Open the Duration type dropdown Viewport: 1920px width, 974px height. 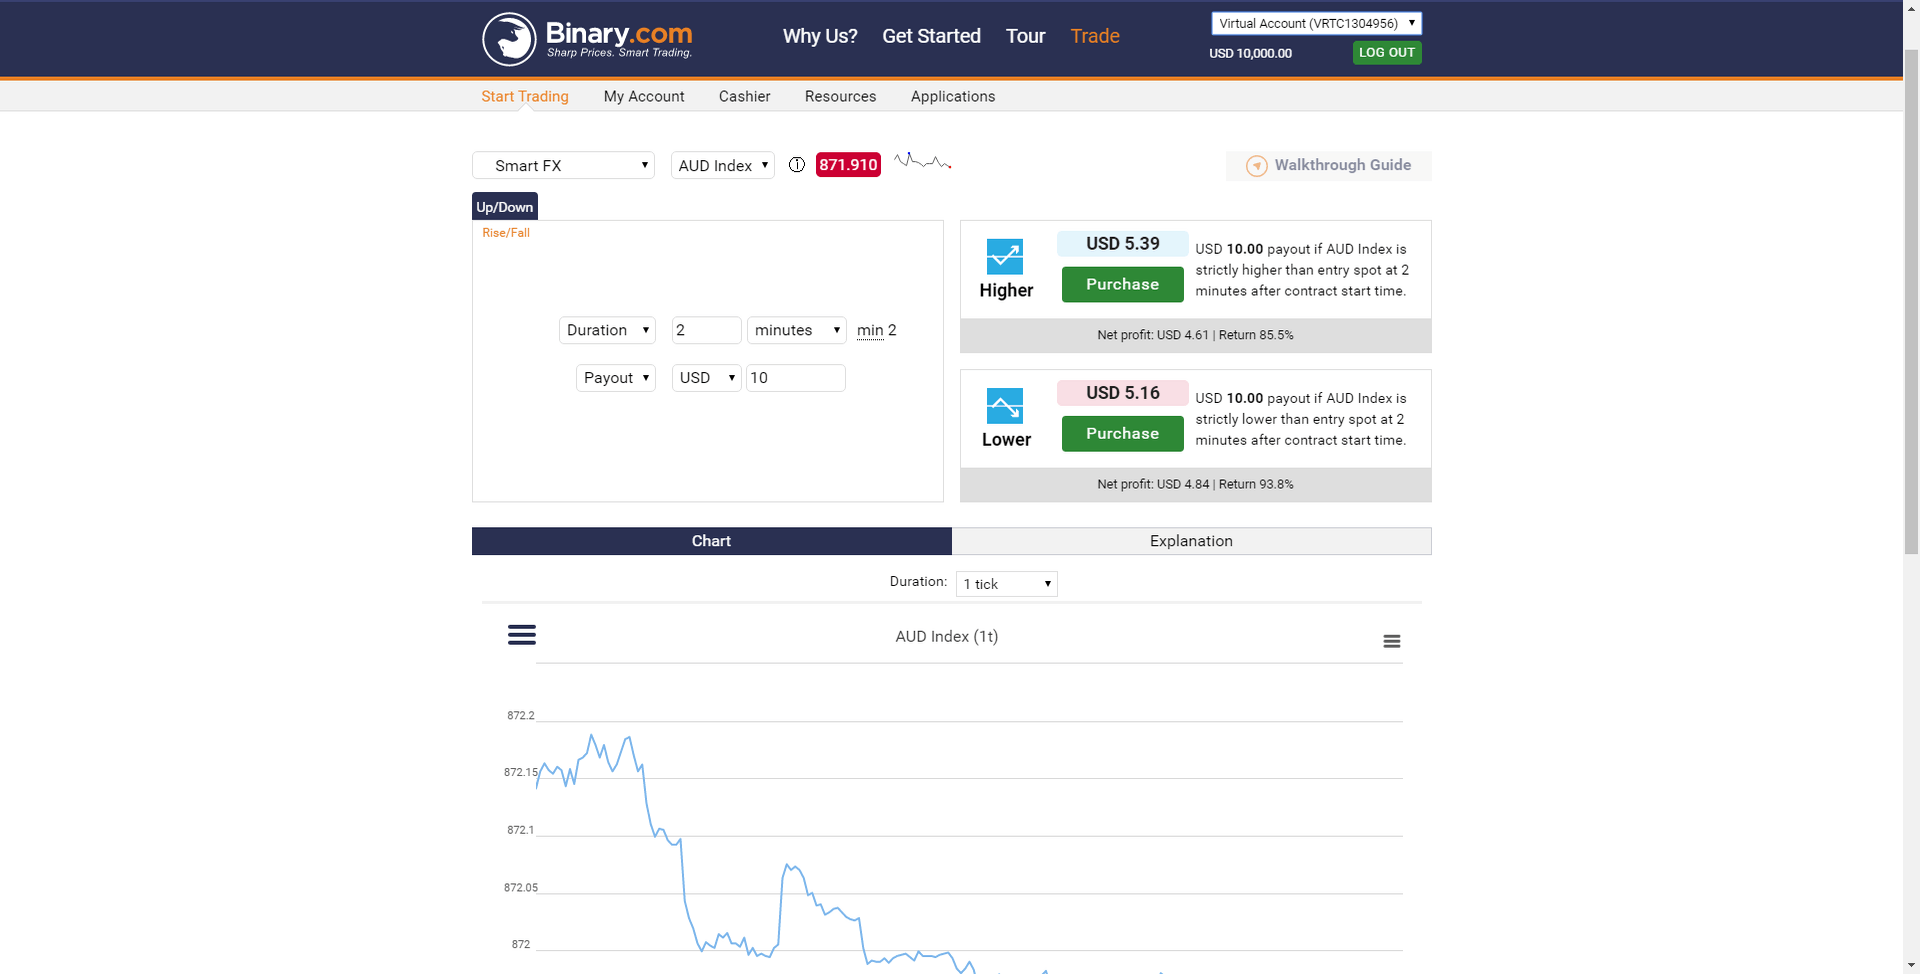click(607, 330)
